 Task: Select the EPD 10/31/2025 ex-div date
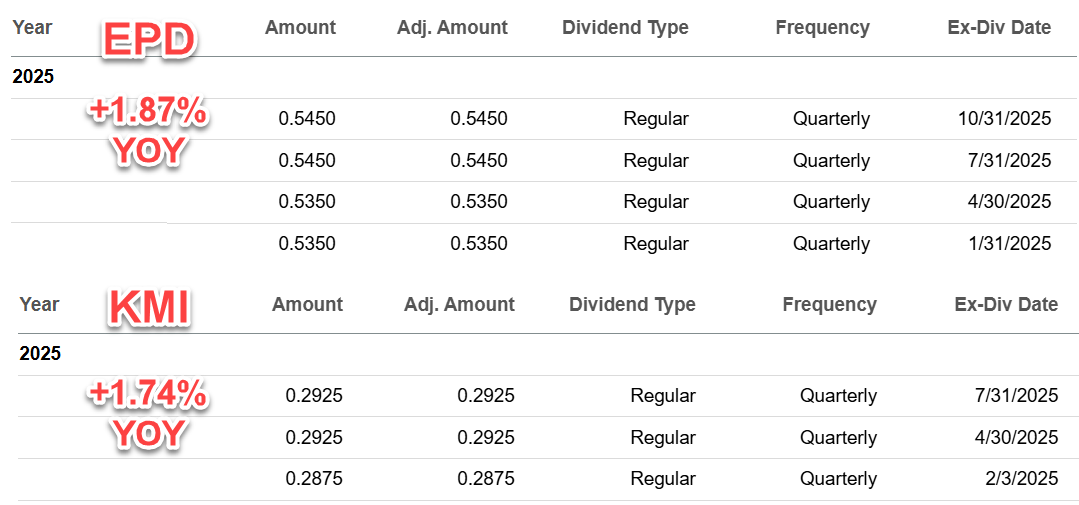[x=1004, y=119]
